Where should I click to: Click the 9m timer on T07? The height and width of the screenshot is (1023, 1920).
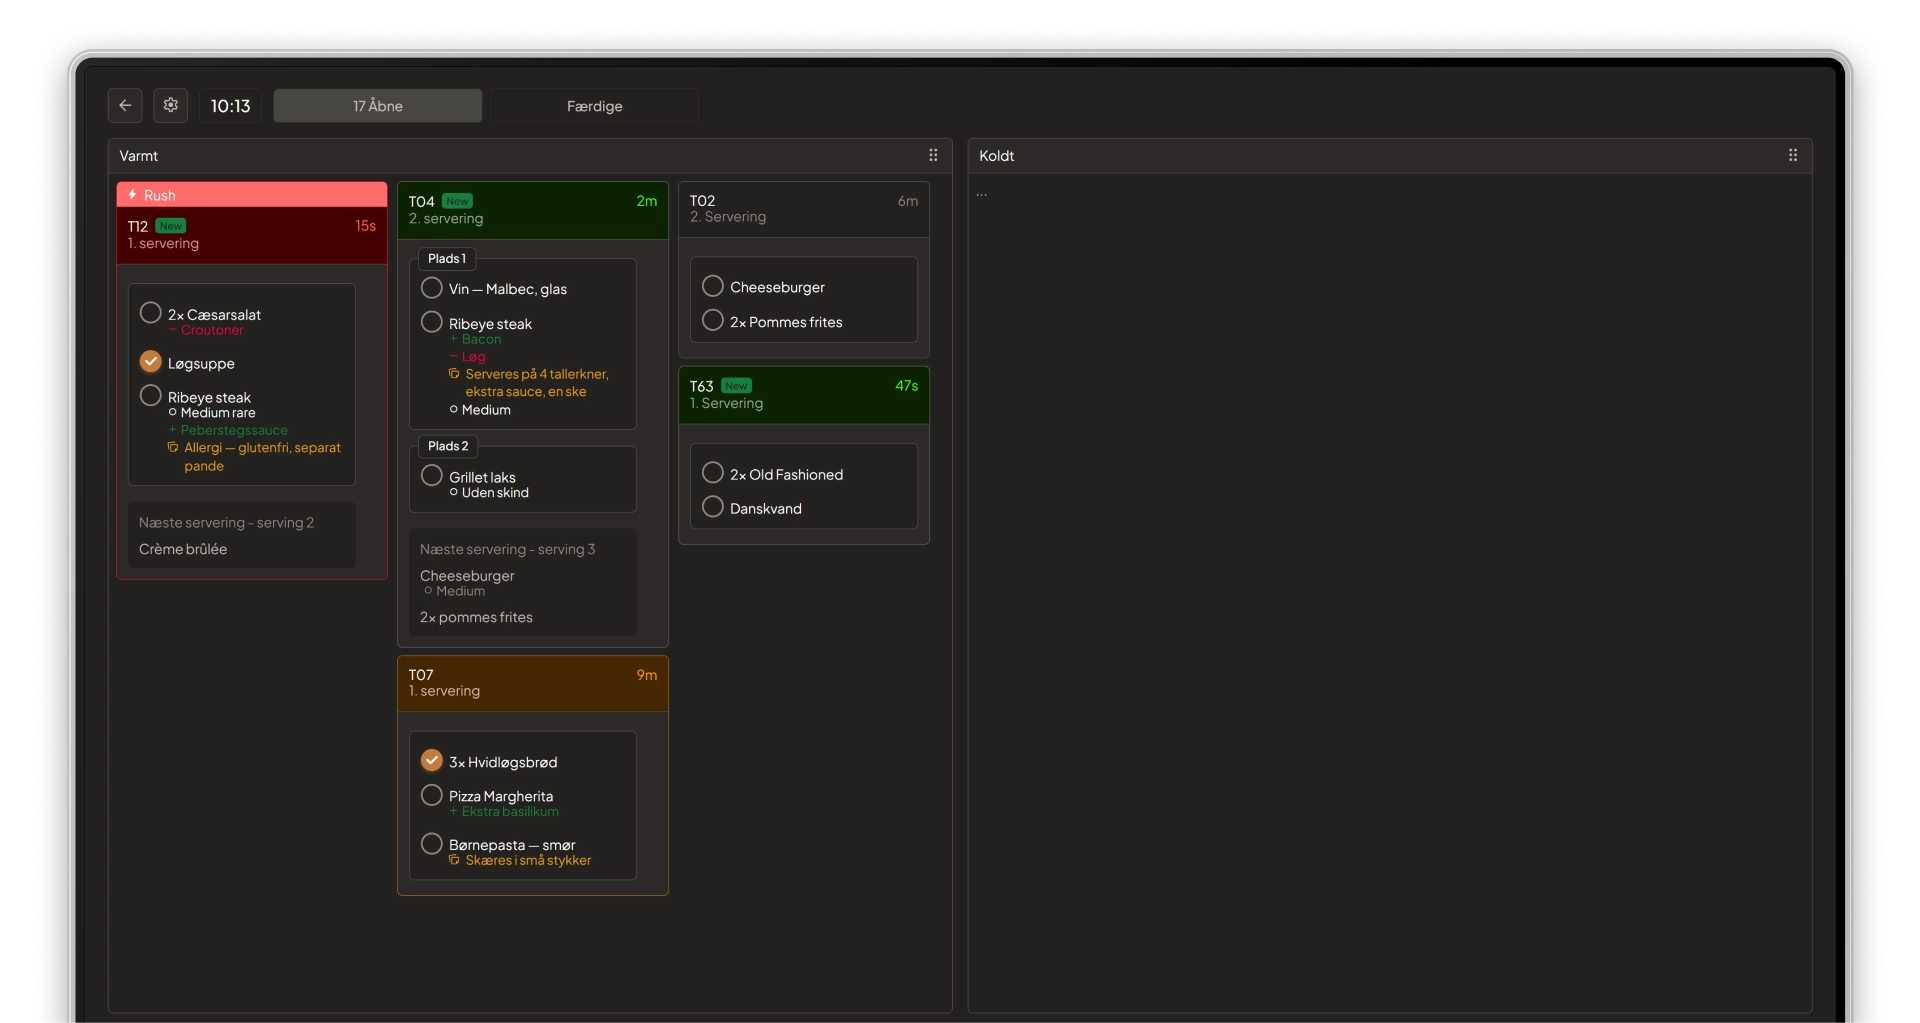pyautogui.click(x=647, y=675)
